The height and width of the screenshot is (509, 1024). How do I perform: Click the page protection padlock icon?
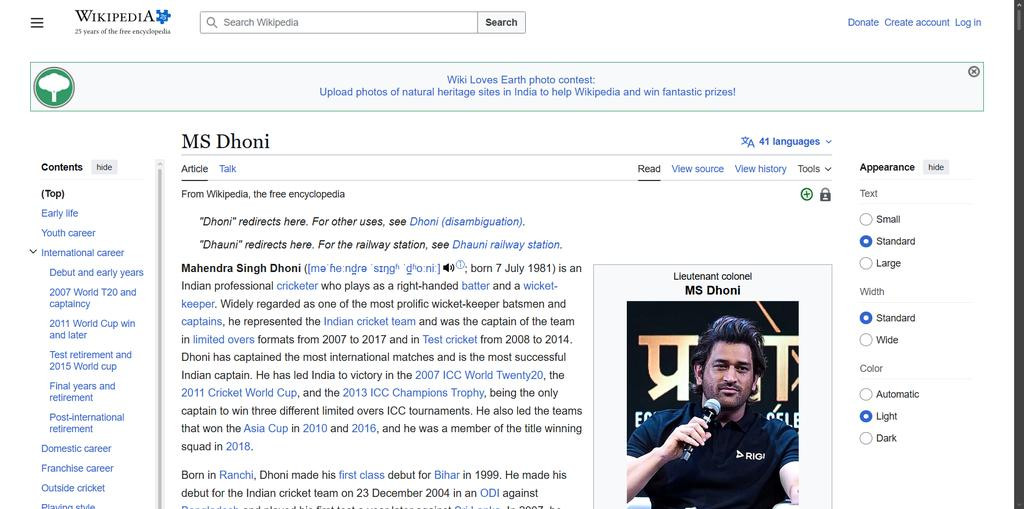coord(825,195)
